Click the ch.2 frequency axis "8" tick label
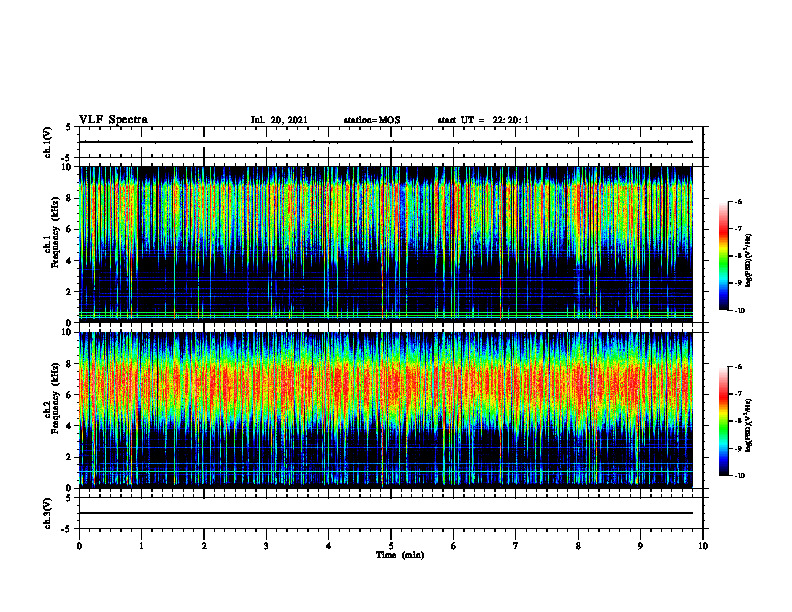Image resolution: width=792 pixels, height=612 pixels. (x=69, y=364)
